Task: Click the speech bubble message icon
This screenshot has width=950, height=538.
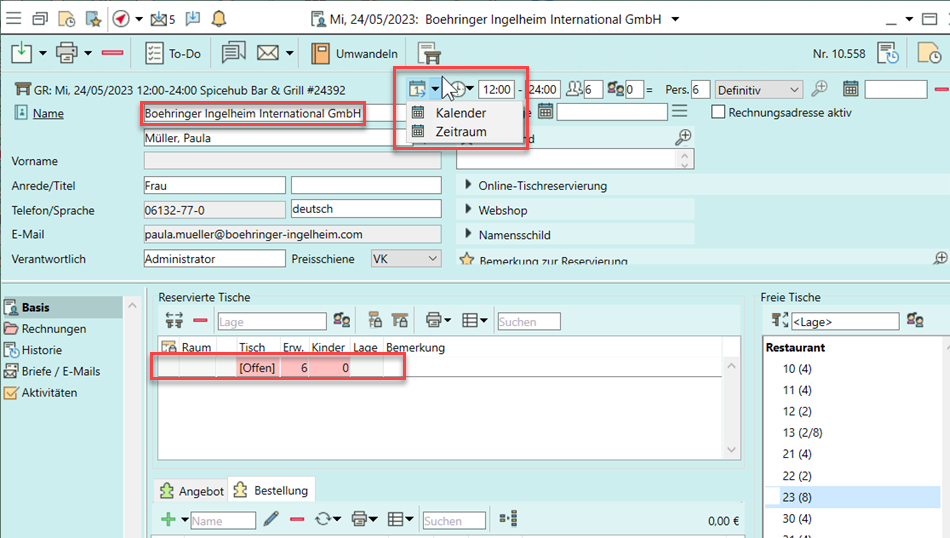Action: tap(233, 53)
